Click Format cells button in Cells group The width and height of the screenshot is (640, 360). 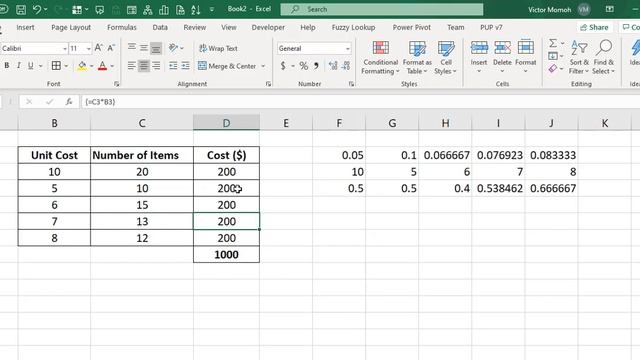pyautogui.click(x=526, y=56)
